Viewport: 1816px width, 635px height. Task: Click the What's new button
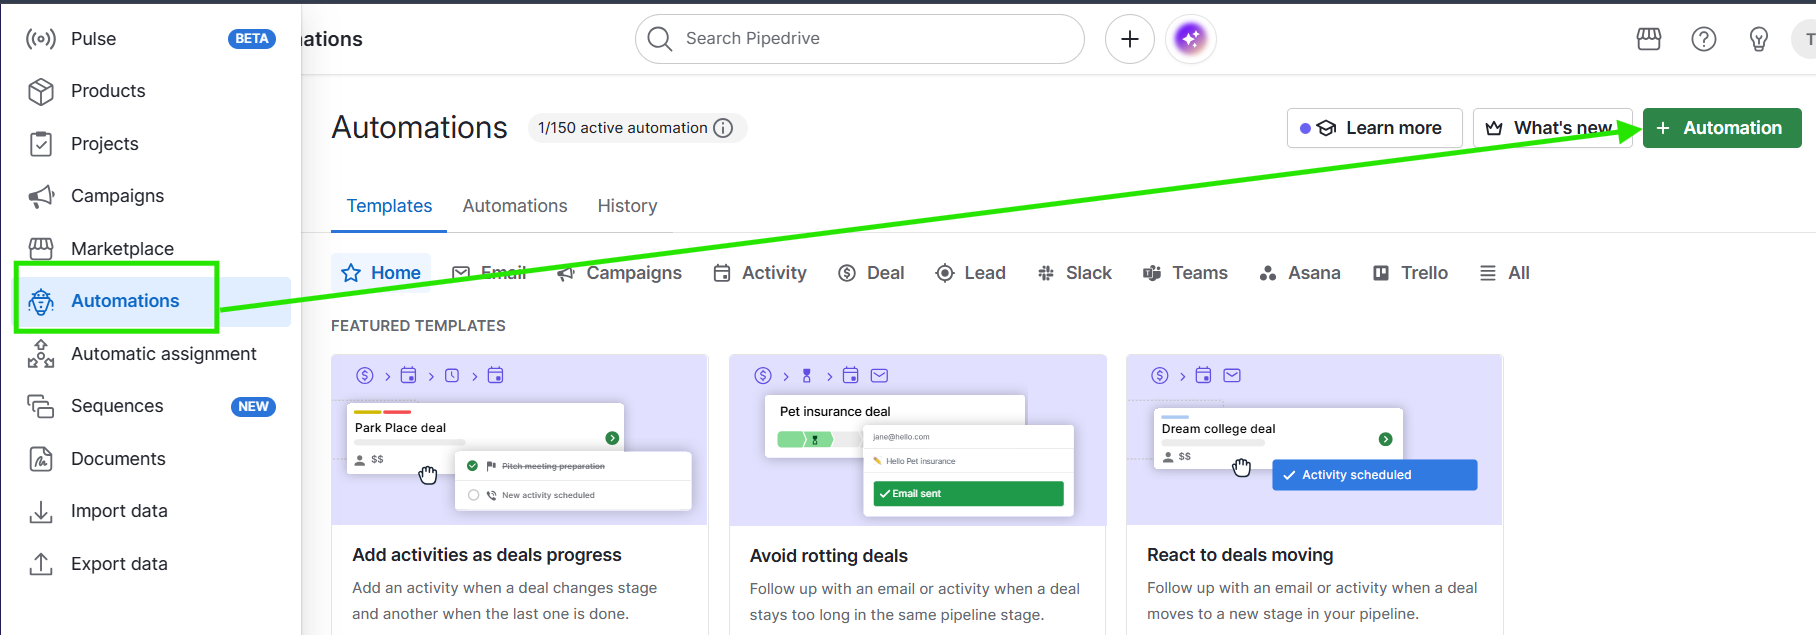[1551, 128]
